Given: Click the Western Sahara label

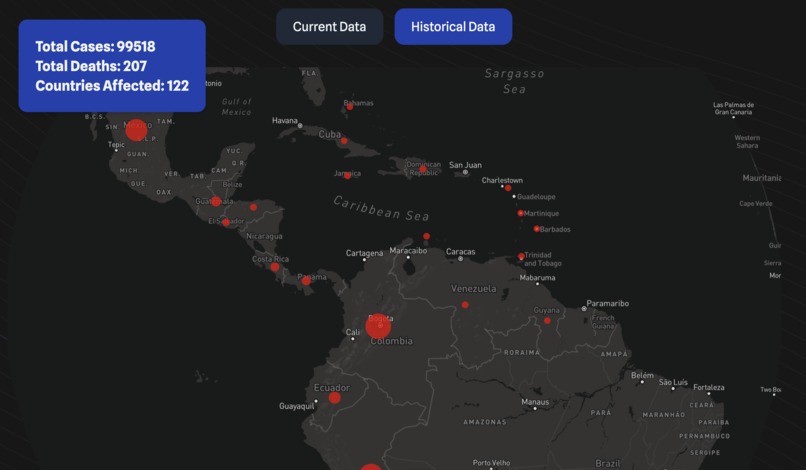Looking at the screenshot, I should coord(747,141).
